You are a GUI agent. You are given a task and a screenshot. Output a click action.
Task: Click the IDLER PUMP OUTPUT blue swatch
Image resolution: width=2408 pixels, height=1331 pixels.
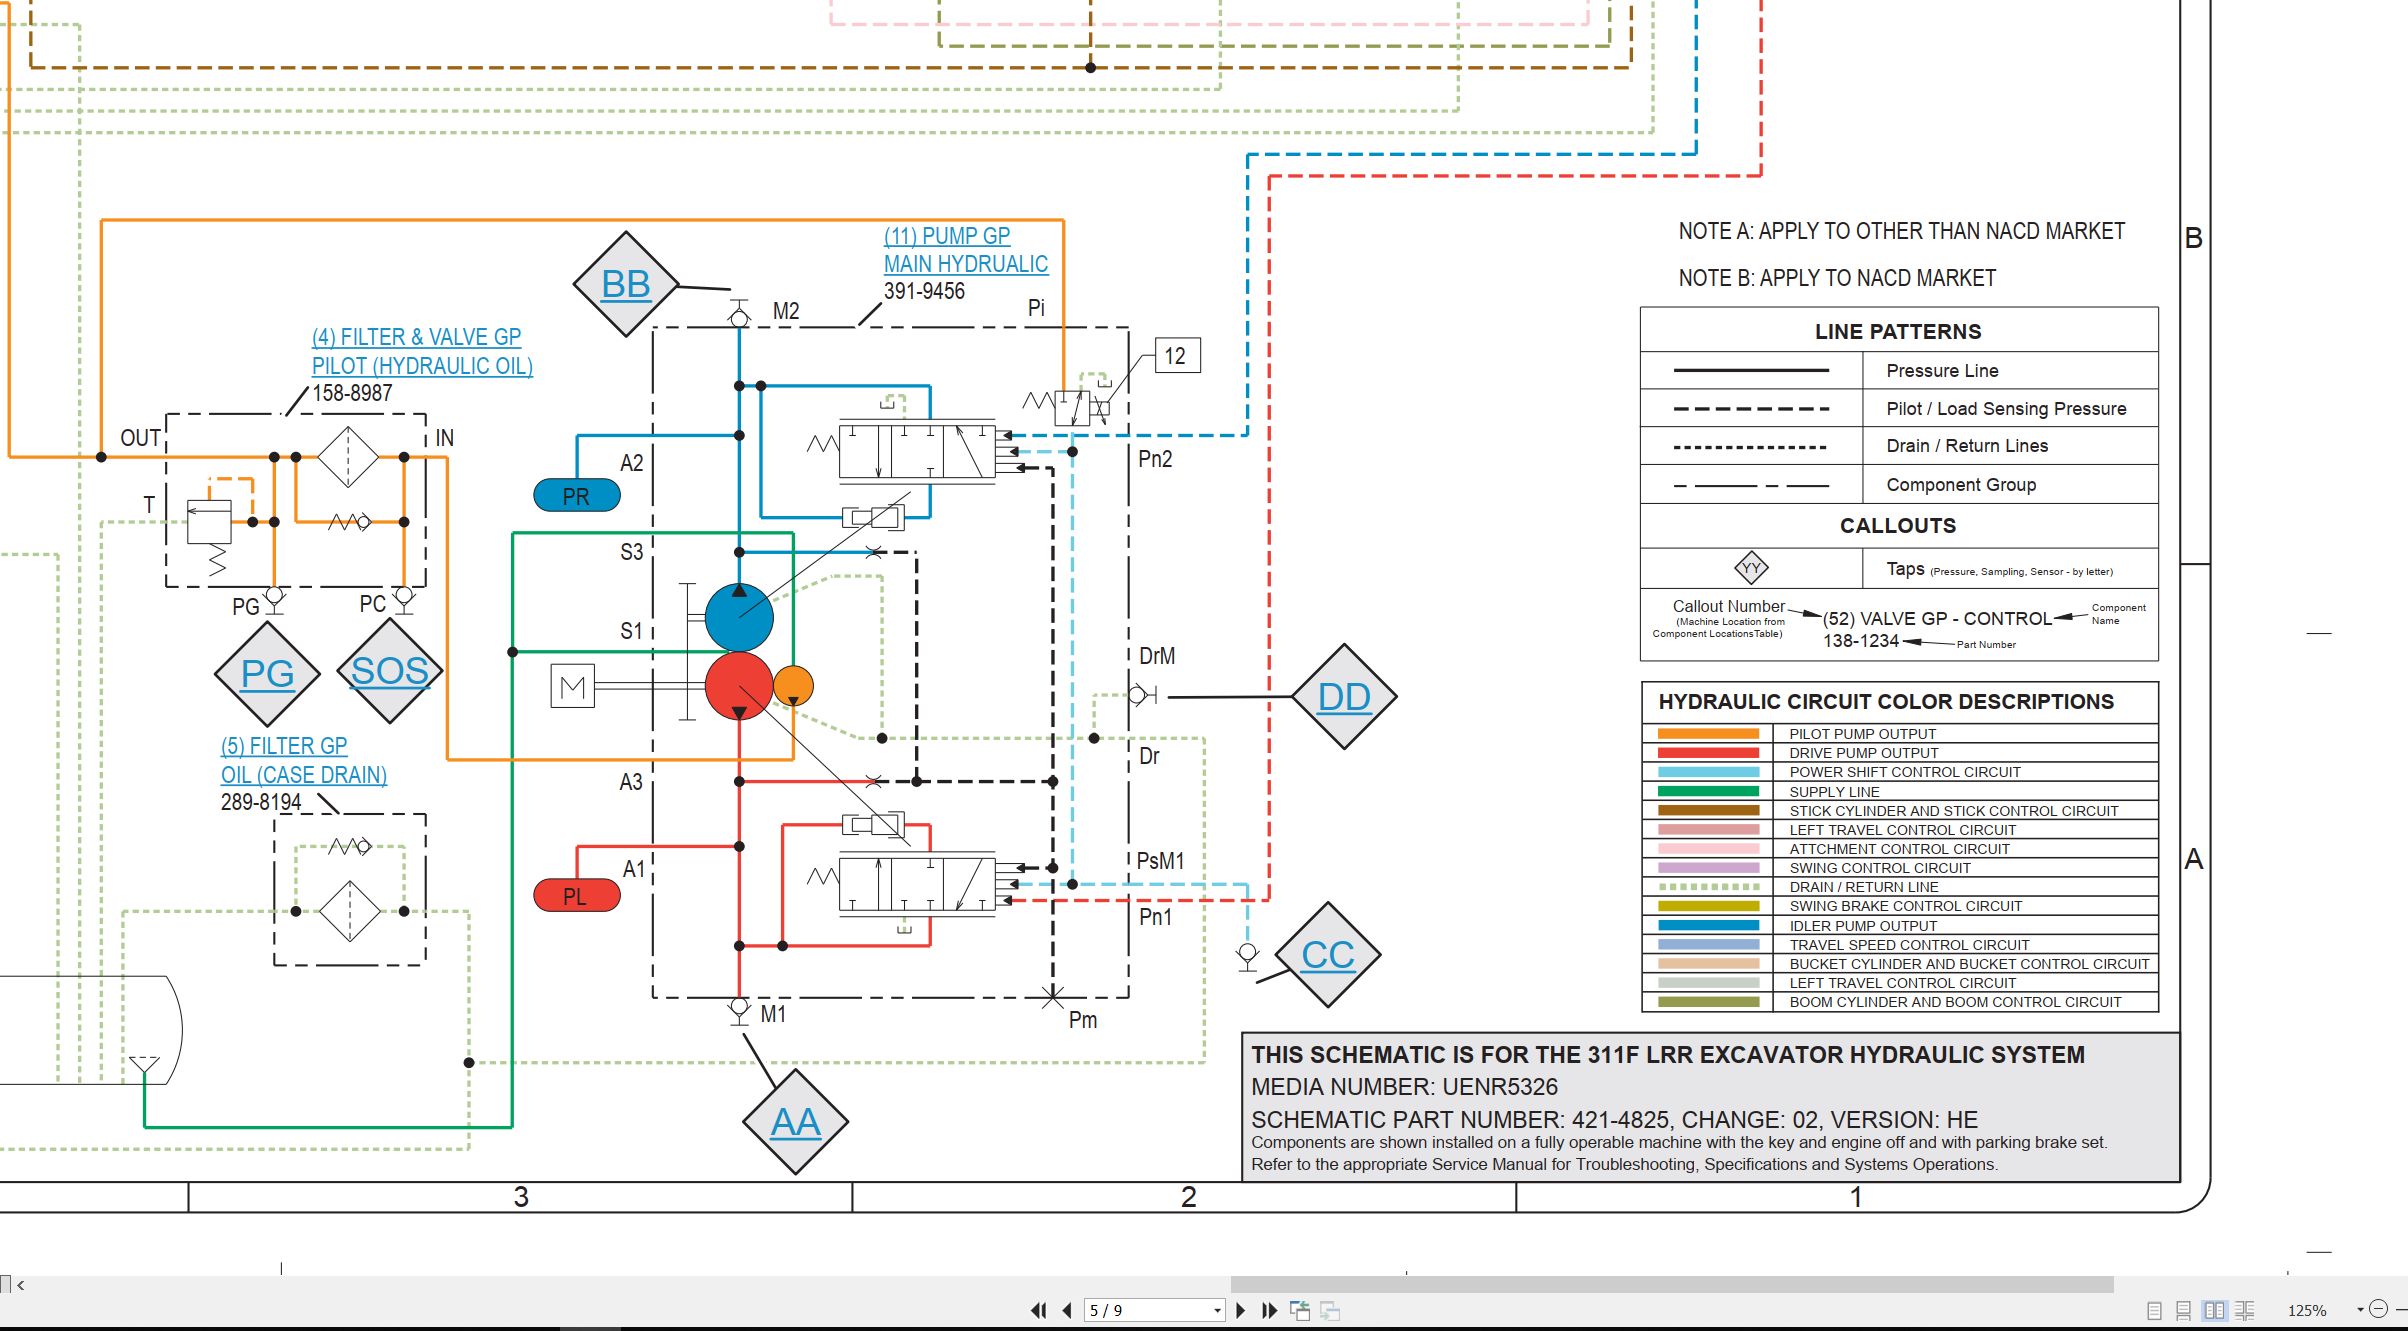click(x=1708, y=926)
